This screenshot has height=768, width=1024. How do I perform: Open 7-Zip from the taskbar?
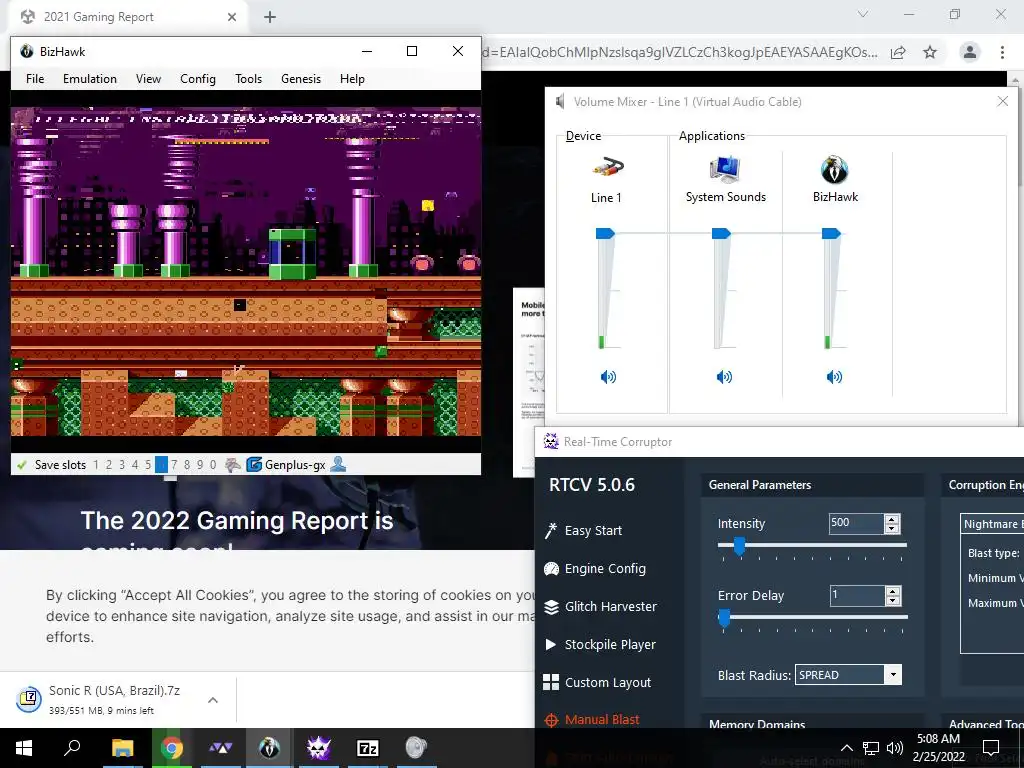pos(368,748)
